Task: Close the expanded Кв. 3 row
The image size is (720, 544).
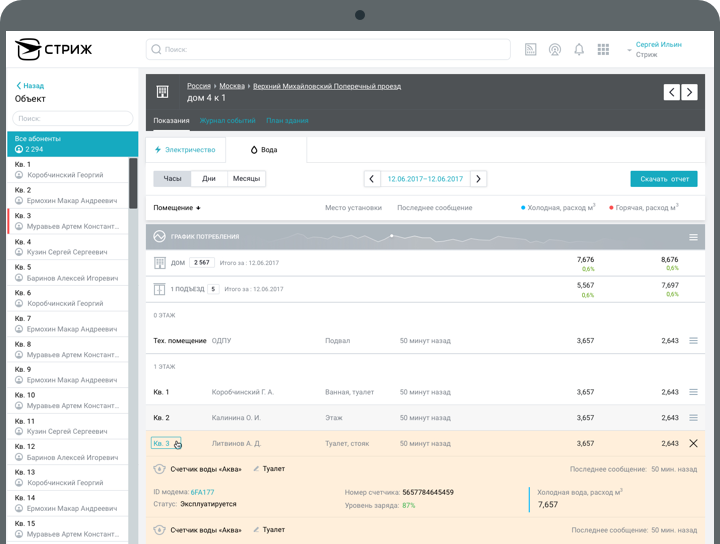Action: pos(693,443)
